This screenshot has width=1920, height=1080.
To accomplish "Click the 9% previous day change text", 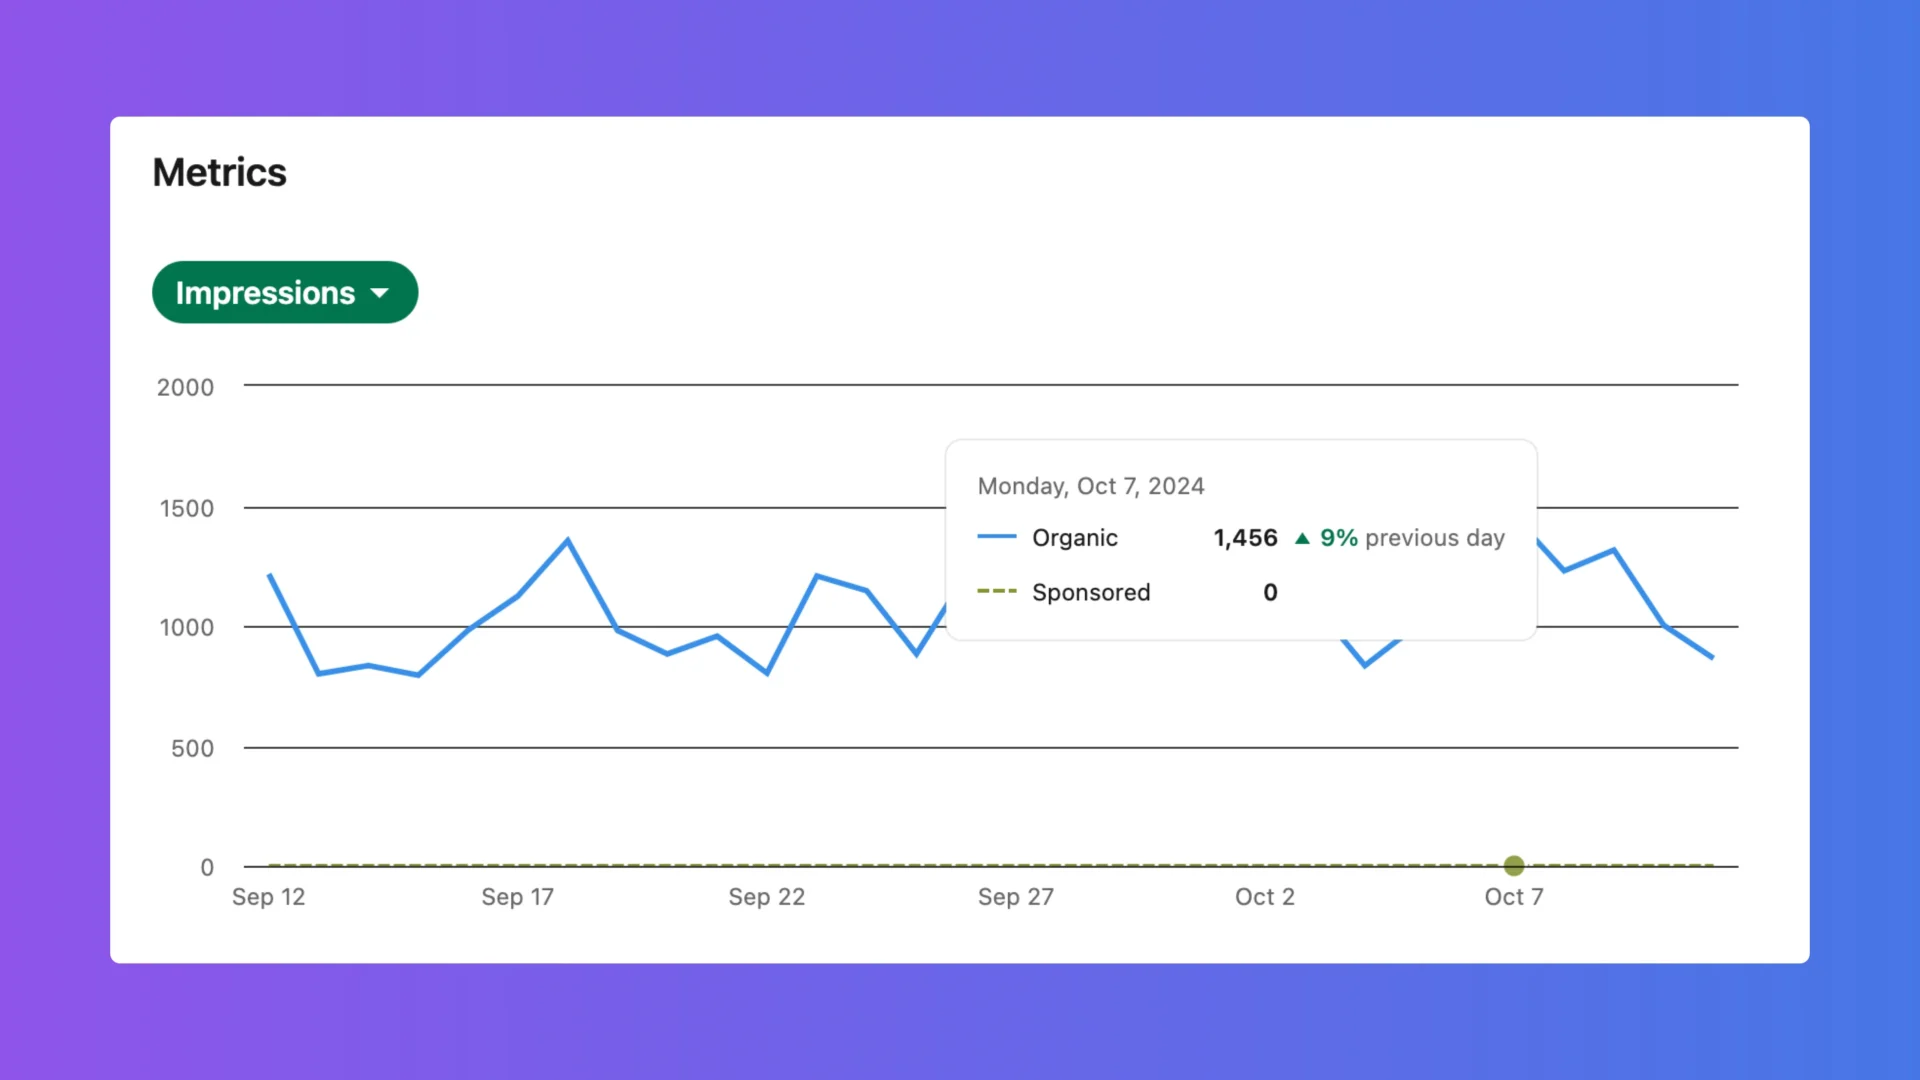I will tap(1411, 538).
